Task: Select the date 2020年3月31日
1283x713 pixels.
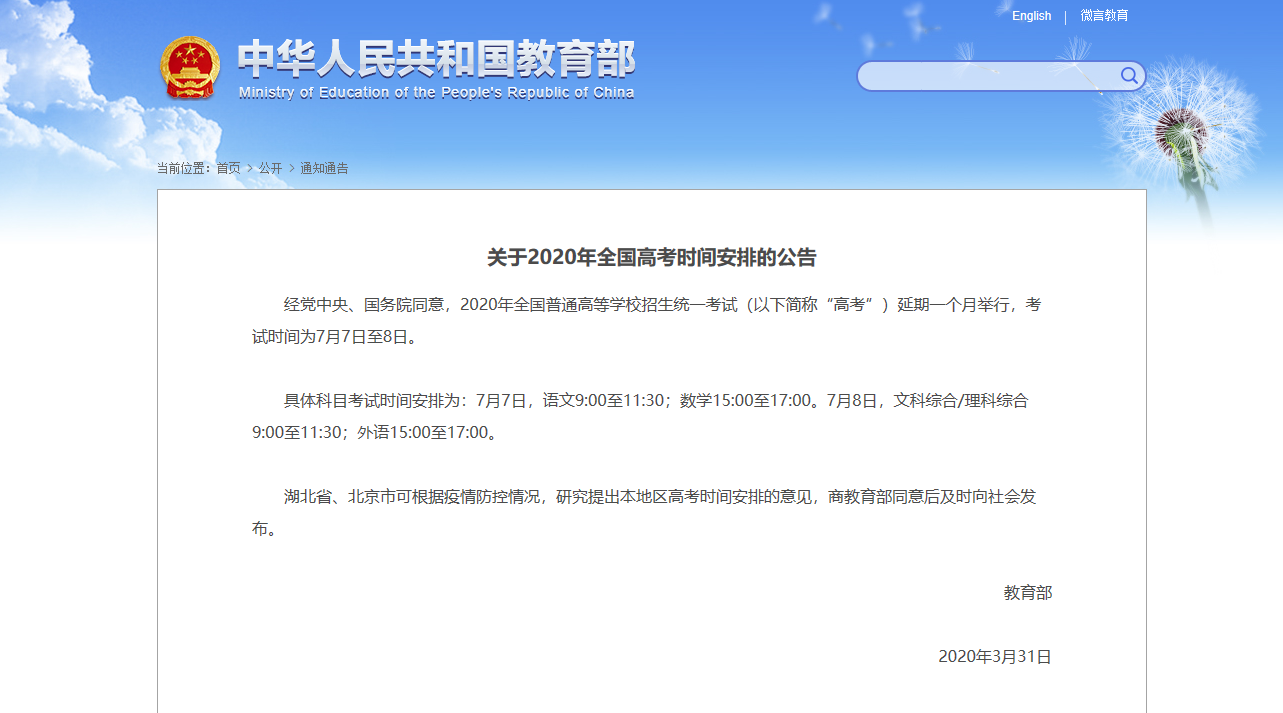Action: [996, 655]
